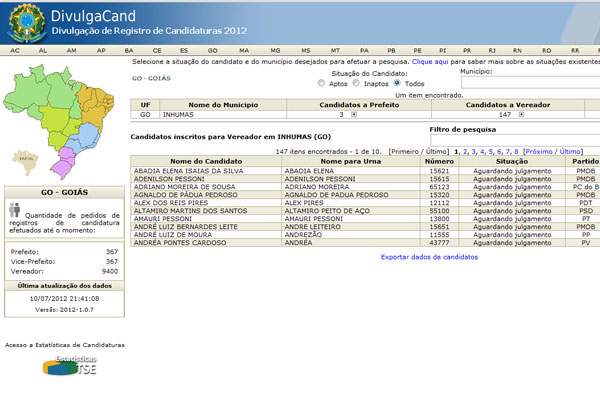Select candidate ABADIA ELENA ISAIAS DA SILVA
This screenshot has height=402, width=600.
point(188,171)
